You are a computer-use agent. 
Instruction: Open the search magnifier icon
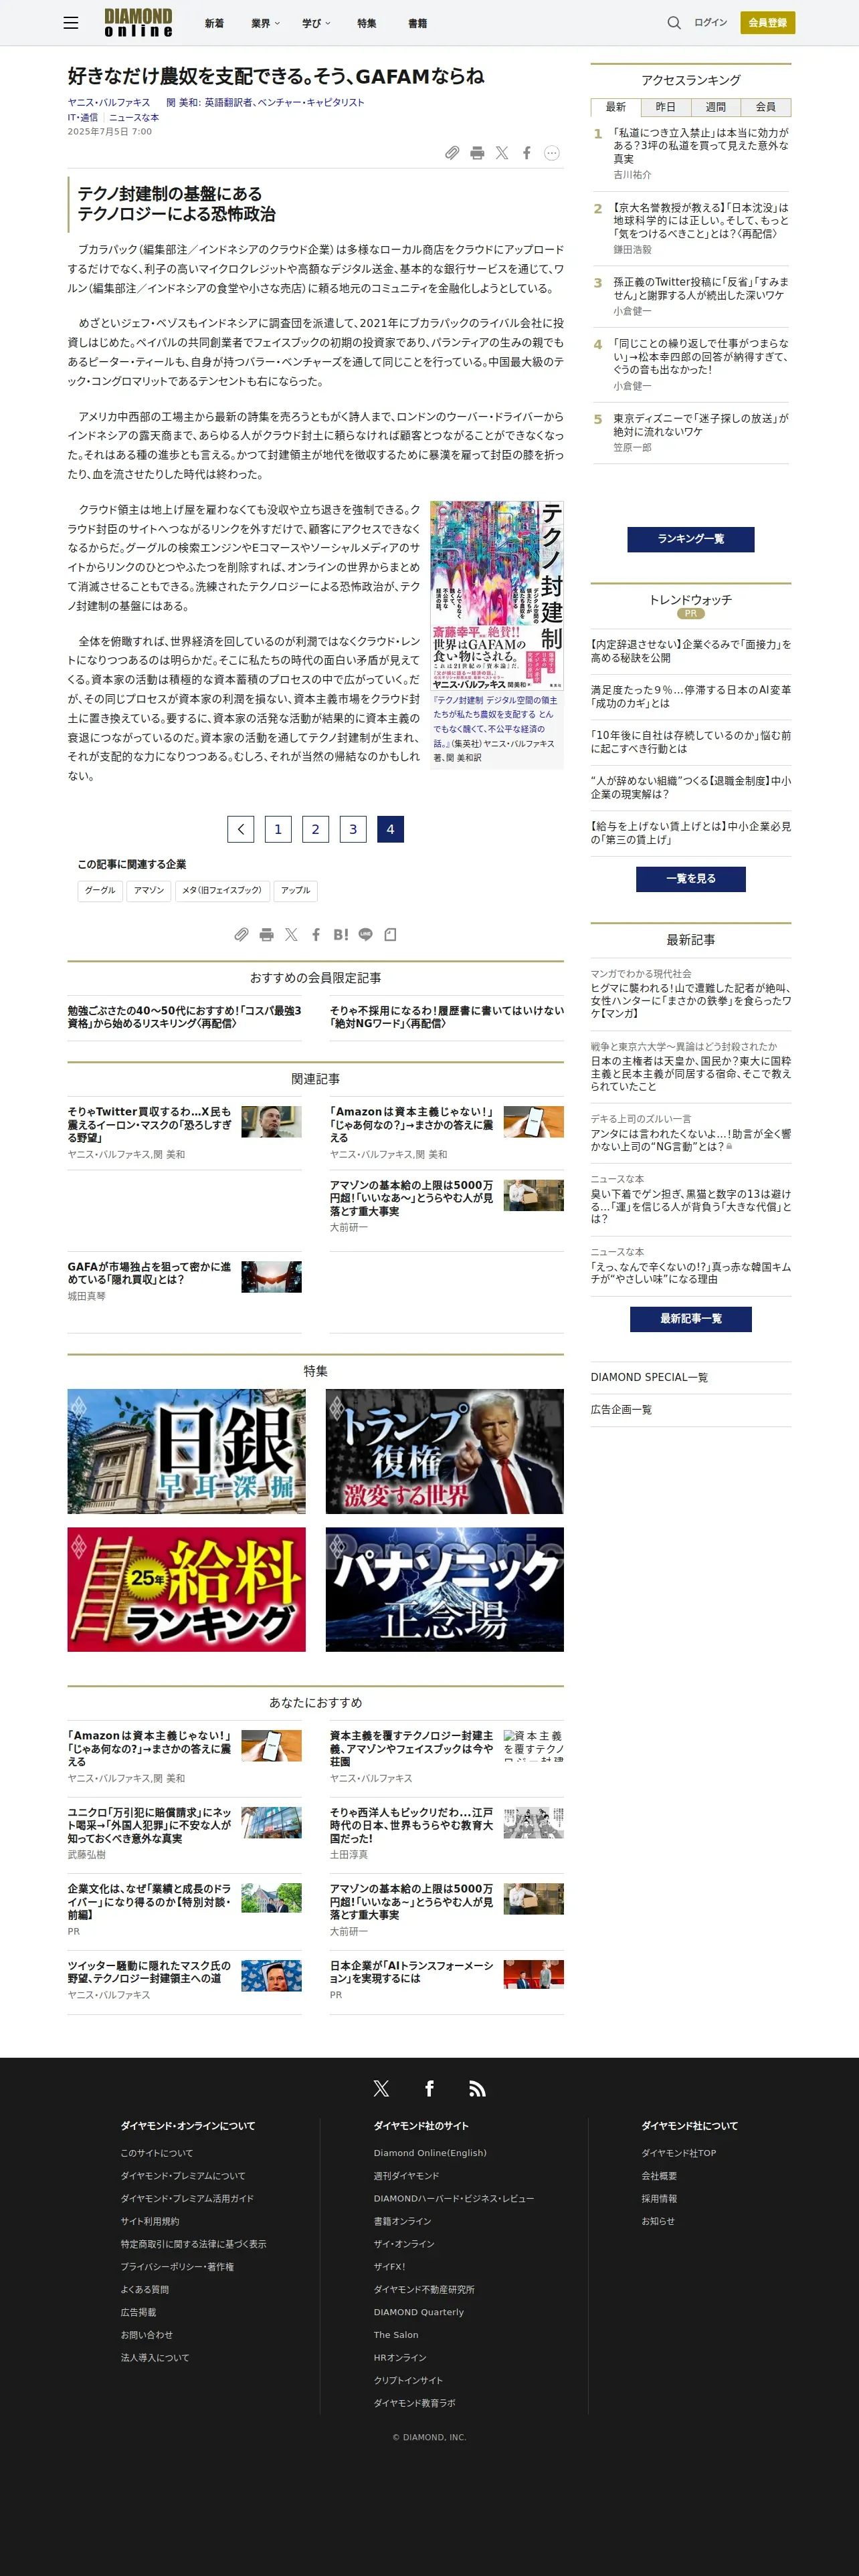(674, 23)
